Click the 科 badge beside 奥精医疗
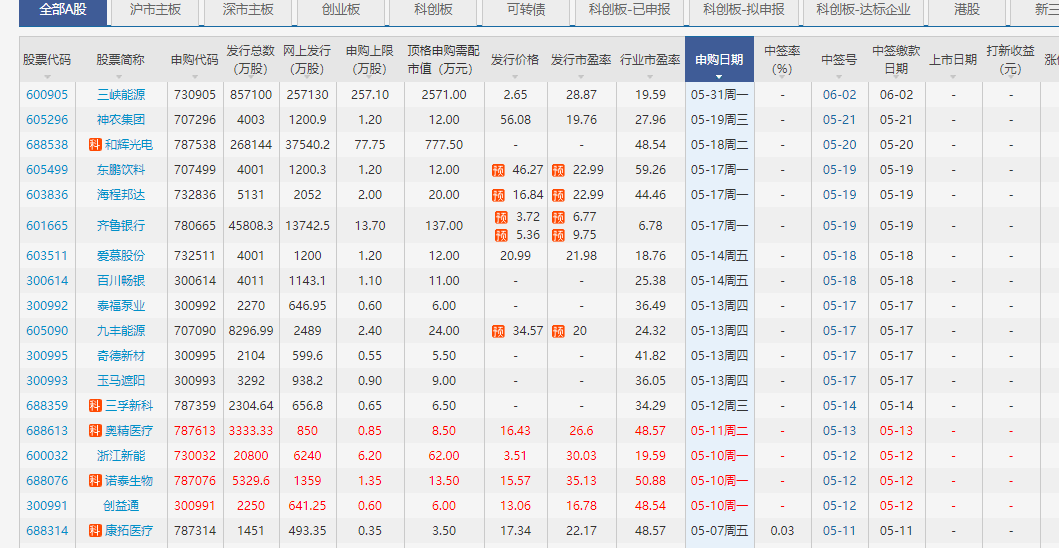 coord(95,430)
